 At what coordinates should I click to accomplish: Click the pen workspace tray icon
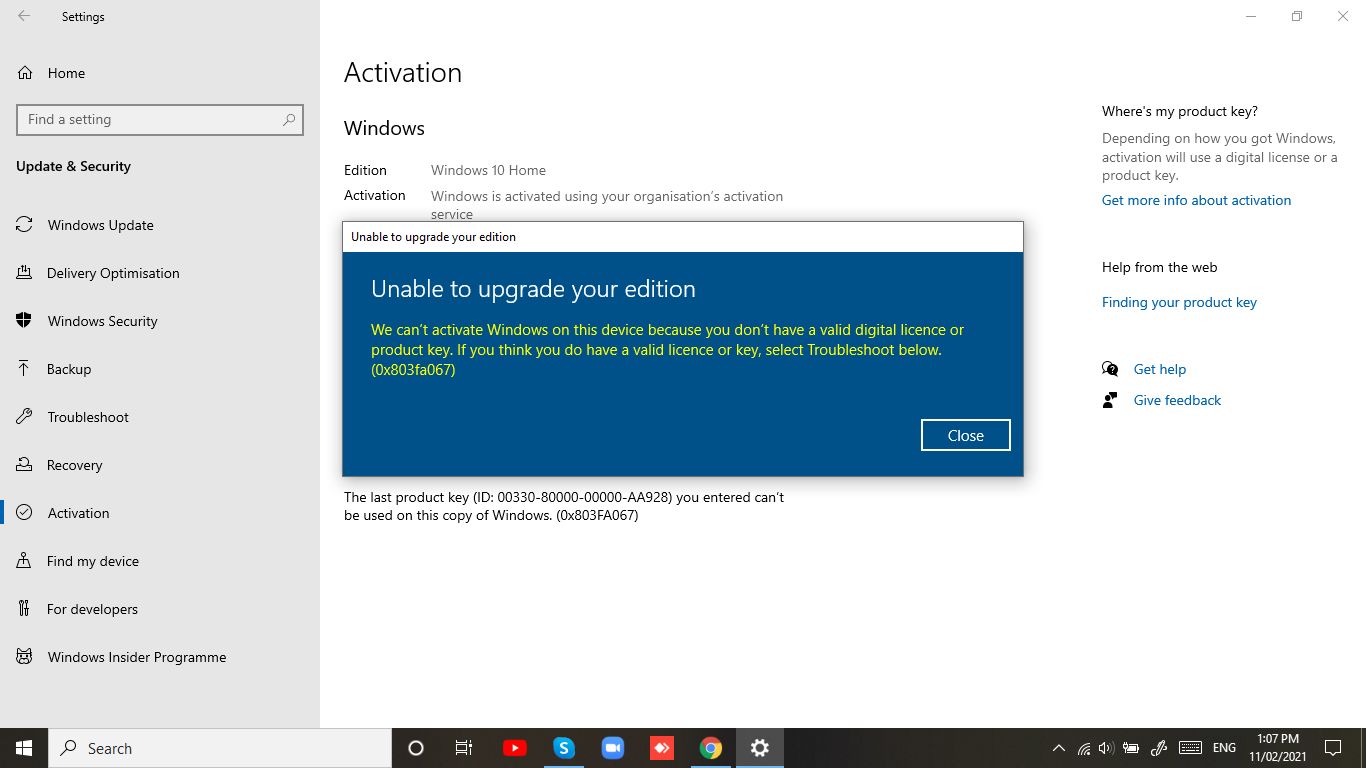pyautogui.click(x=1159, y=748)
